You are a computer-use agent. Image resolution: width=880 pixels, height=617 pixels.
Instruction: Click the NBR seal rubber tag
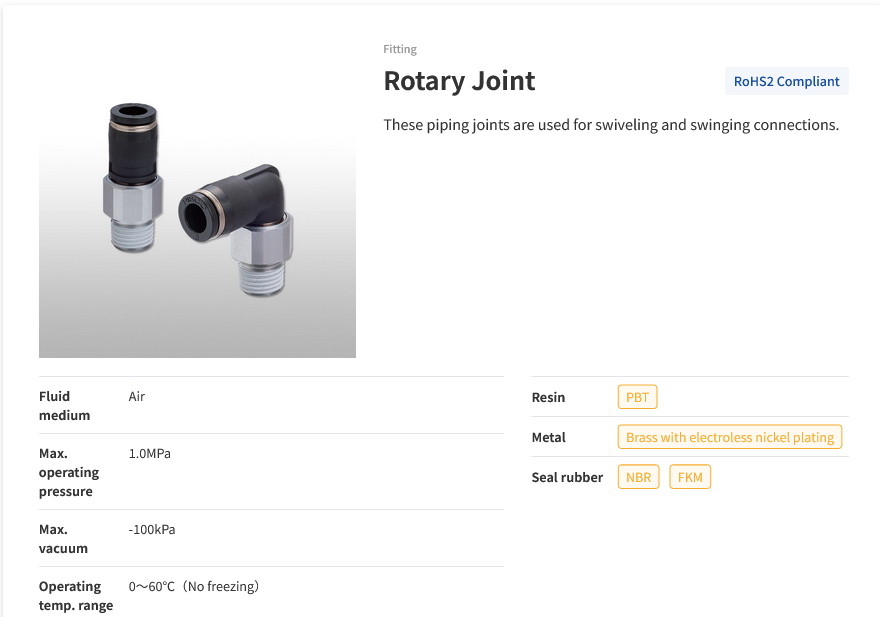pos(638,476)
